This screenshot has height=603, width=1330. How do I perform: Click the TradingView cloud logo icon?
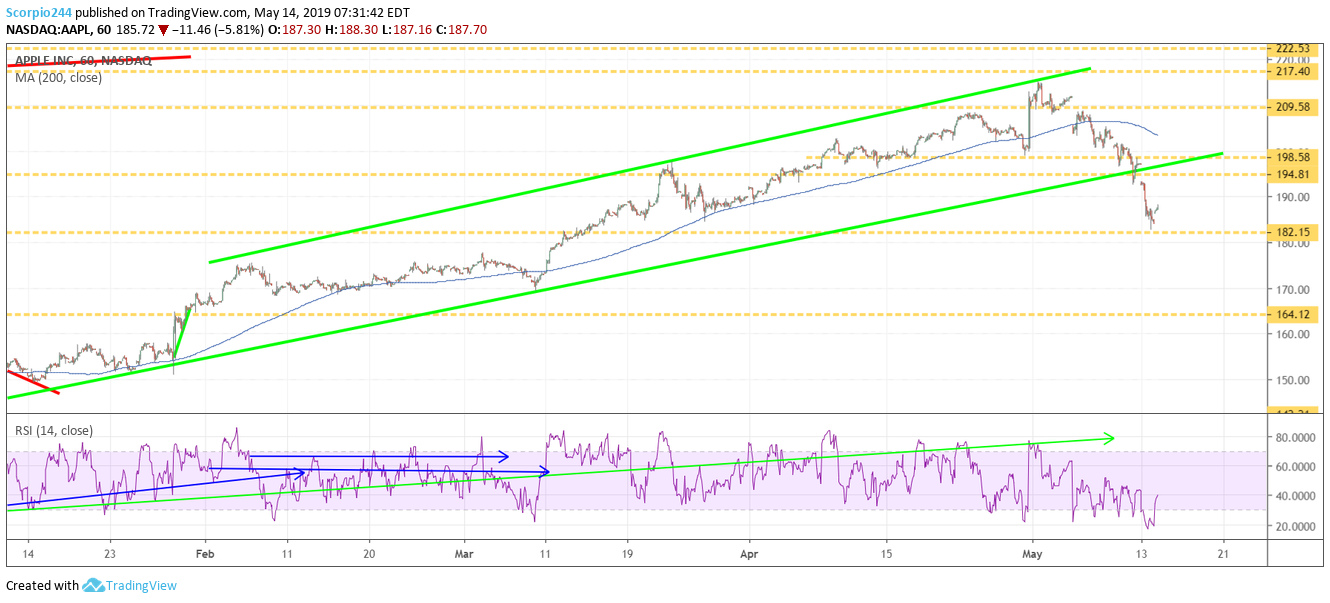click(95, 586)
